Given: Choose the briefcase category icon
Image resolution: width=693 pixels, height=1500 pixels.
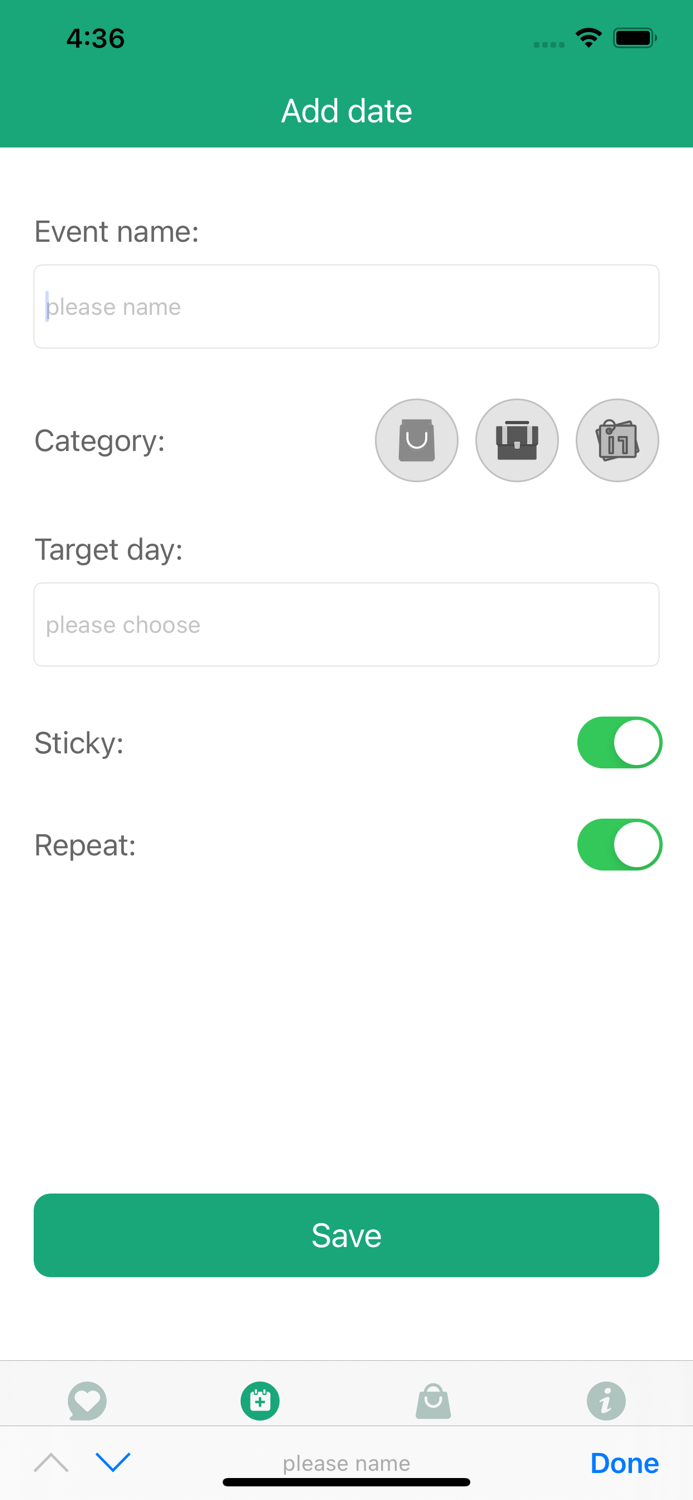Looking at the screenshot, I should coord(517,440).
